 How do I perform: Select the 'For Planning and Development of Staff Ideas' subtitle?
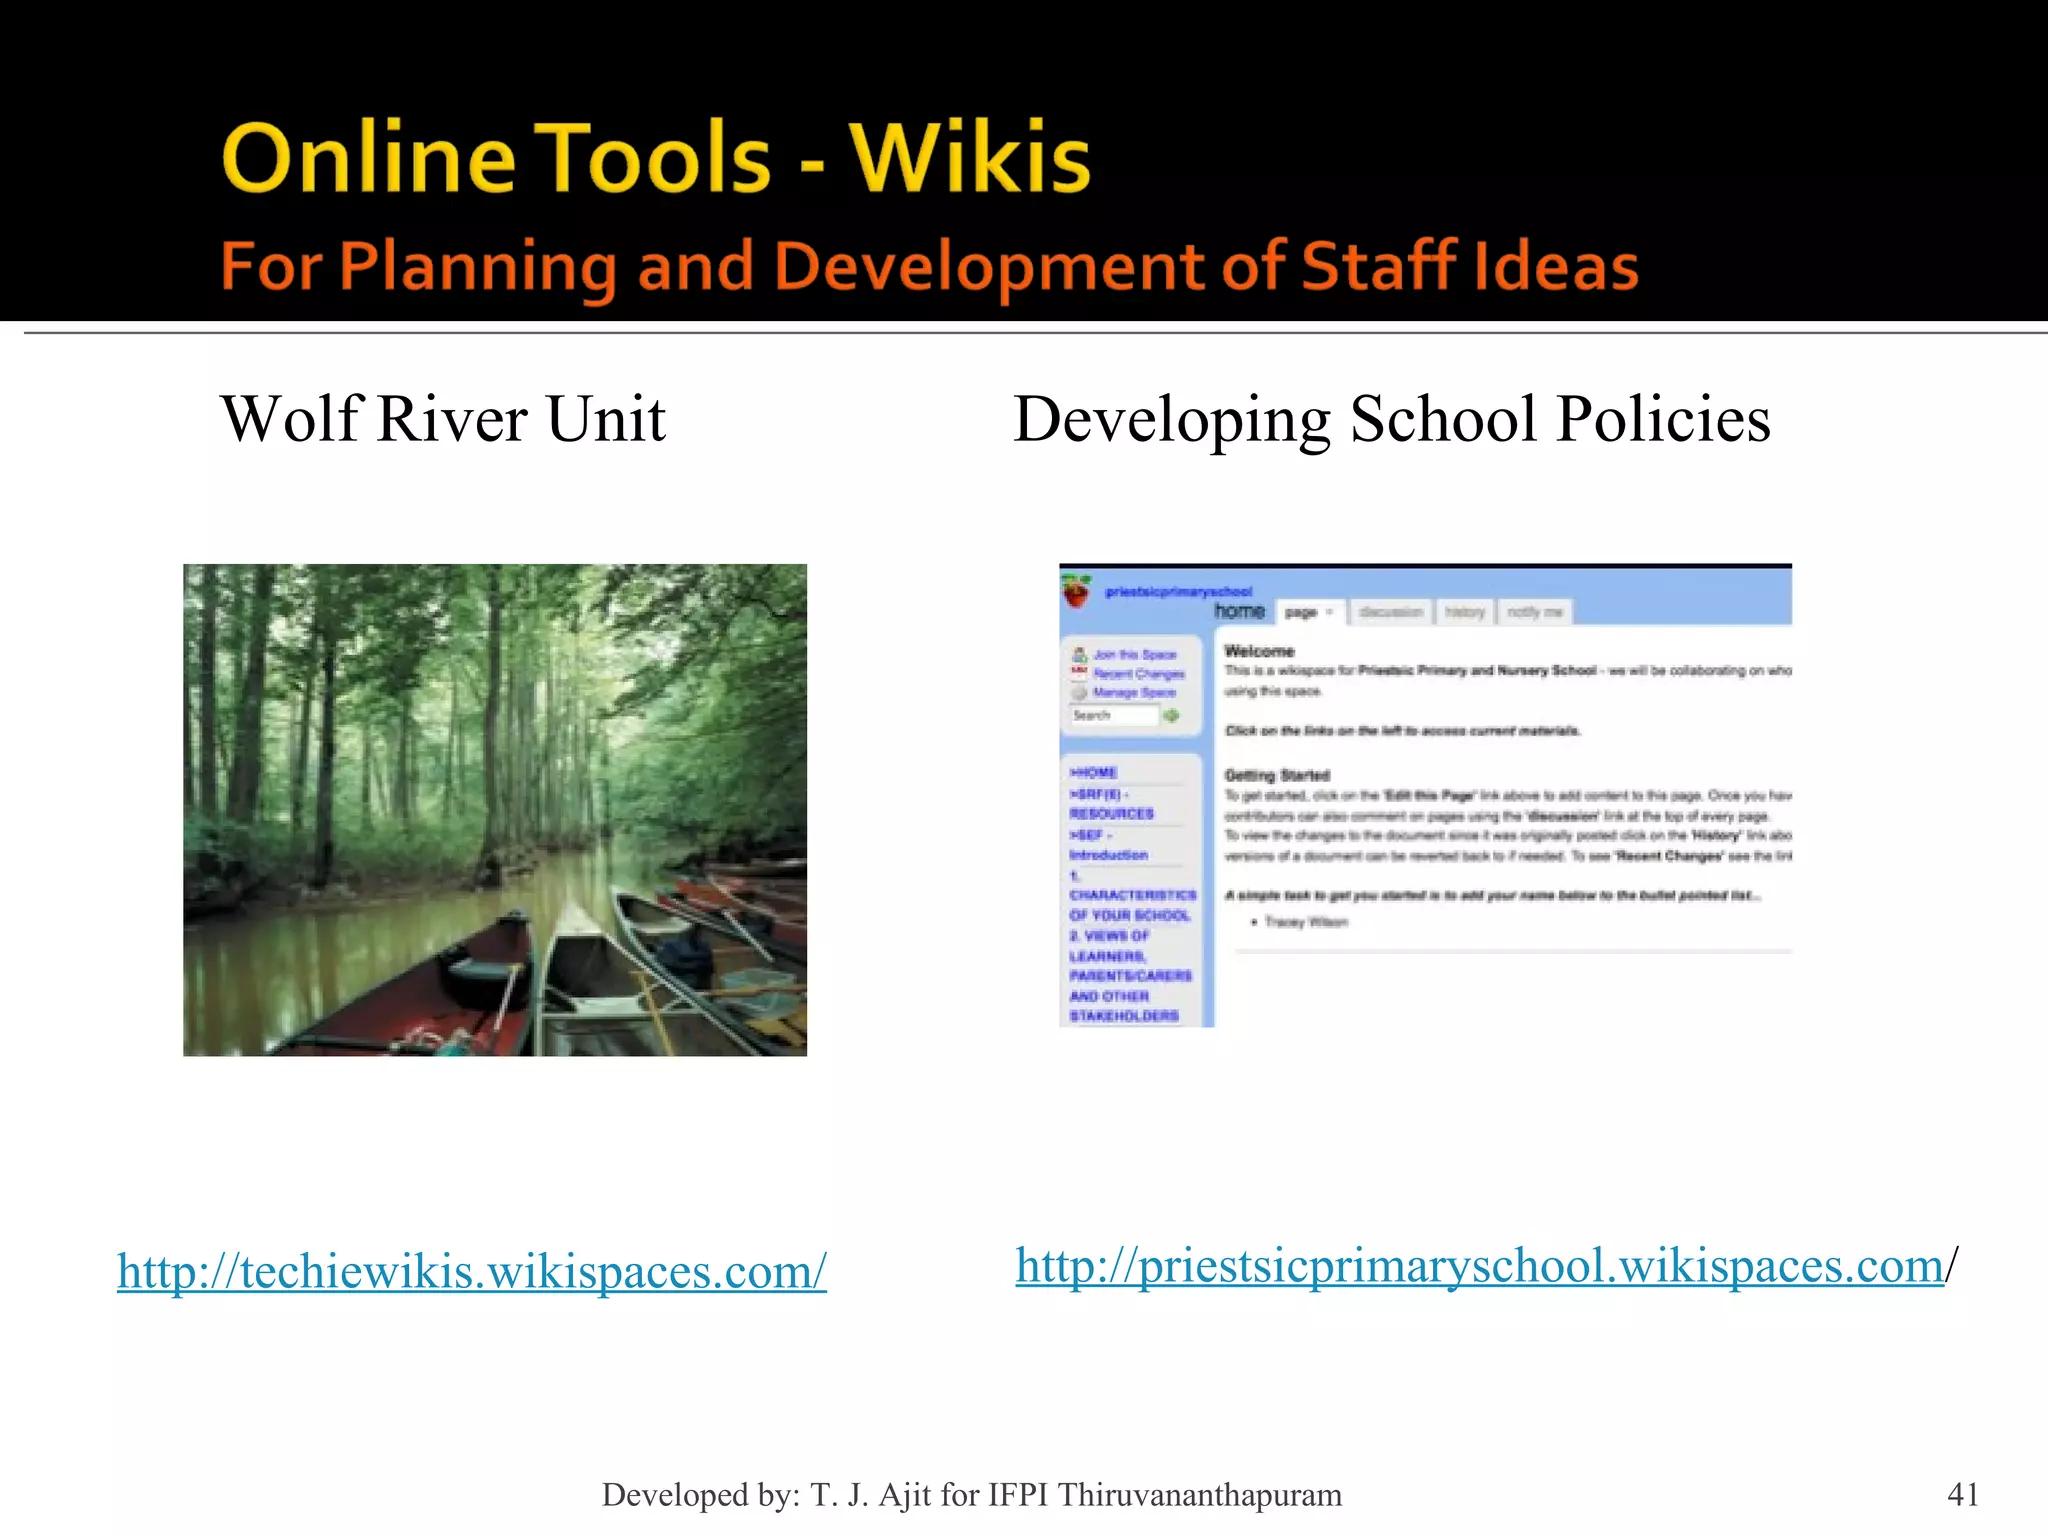point(929,267)
